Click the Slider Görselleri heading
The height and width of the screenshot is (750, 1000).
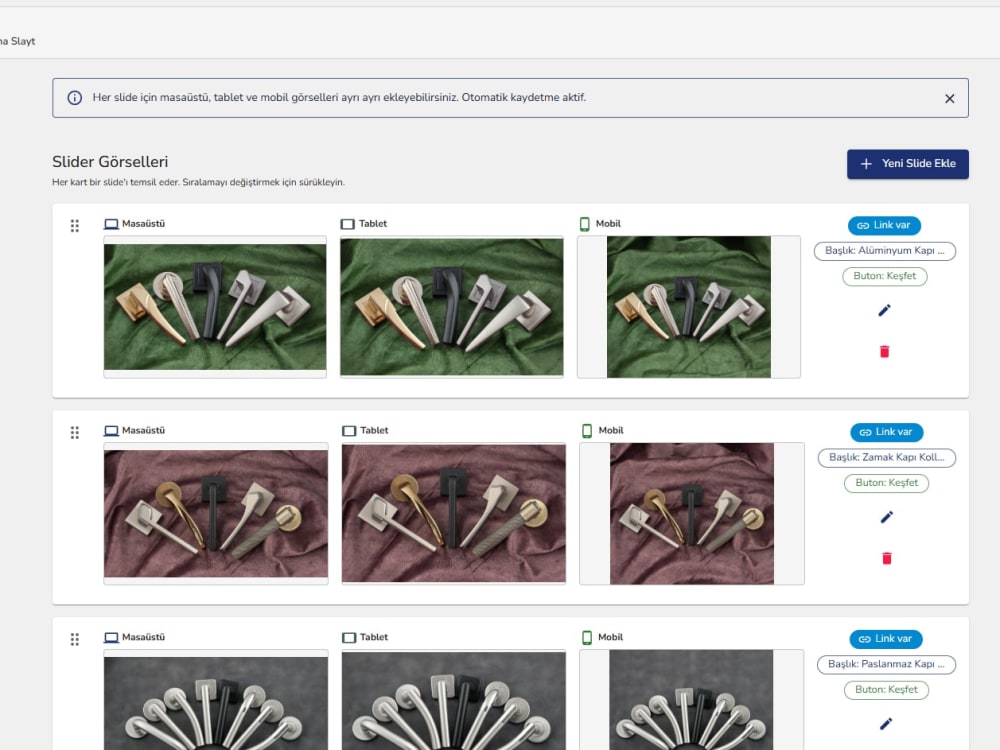click(x=110, y=162)
